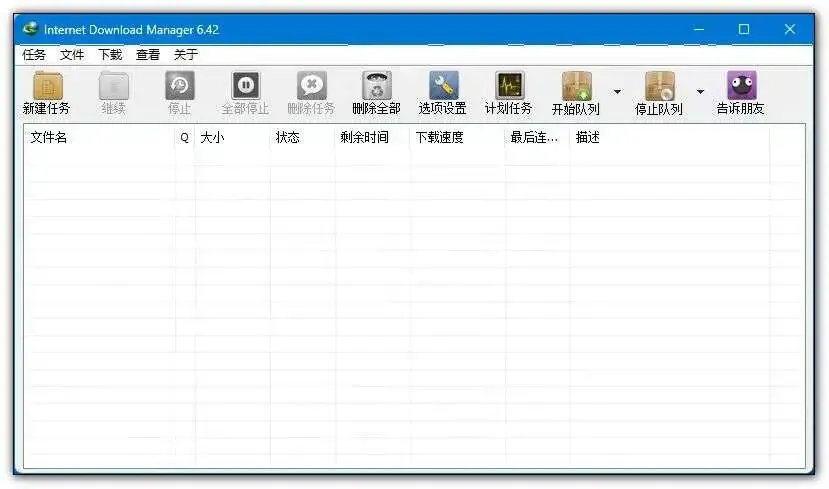Sort by the 大小 column header

[x=232, y=137]
